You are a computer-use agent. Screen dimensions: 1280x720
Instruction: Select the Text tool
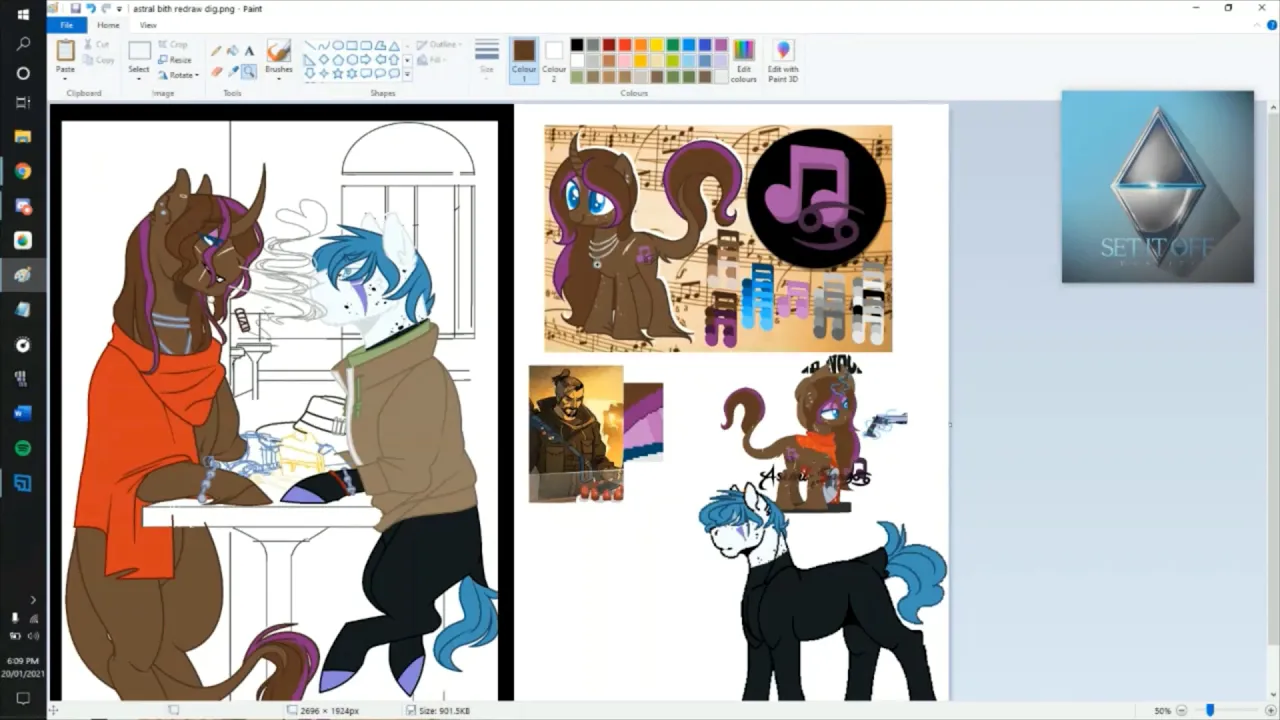tap(249, 51)
